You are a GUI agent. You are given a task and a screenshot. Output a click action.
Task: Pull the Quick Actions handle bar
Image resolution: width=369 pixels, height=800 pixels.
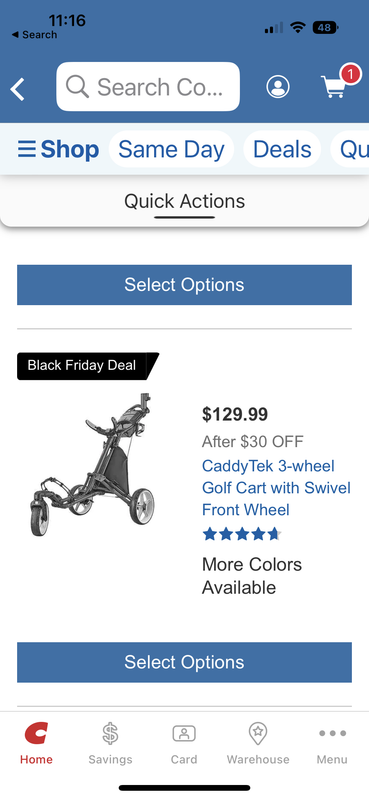(184, 217)
